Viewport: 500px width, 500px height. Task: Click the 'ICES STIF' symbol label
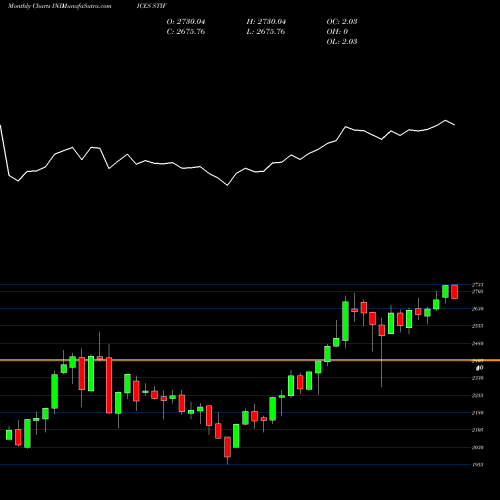point(151,6)
